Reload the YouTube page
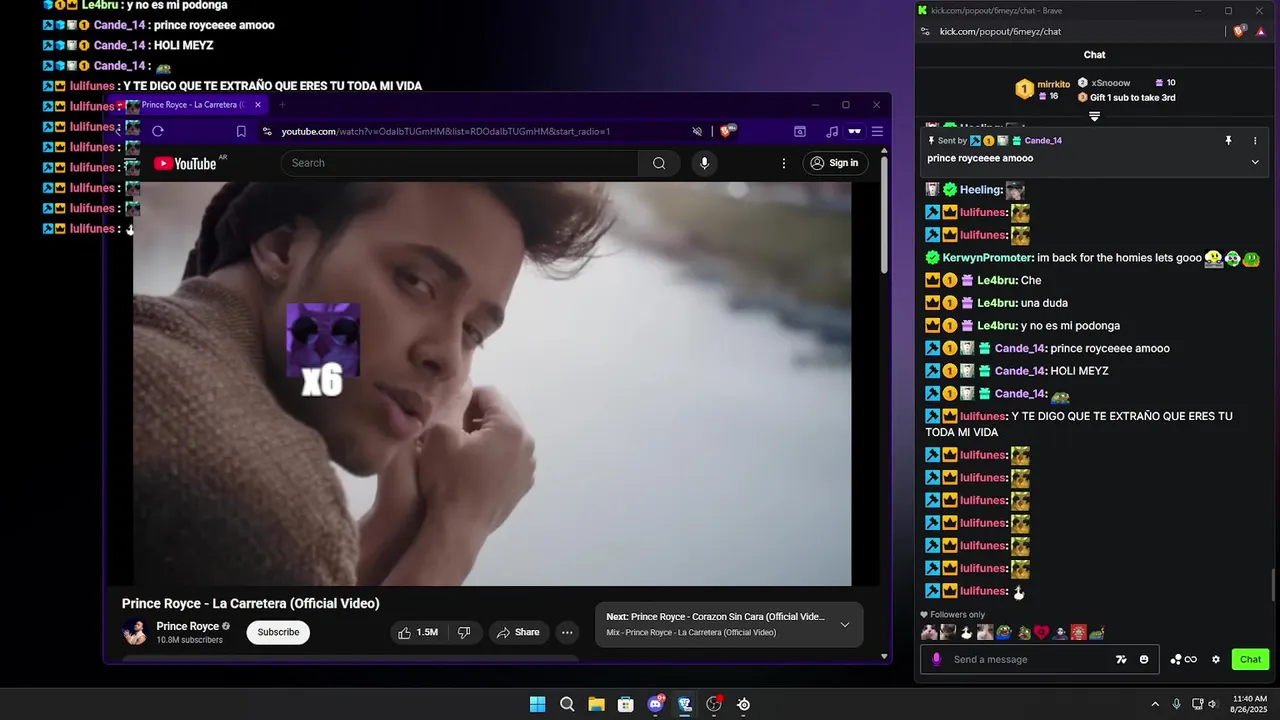1280x720 pixels. pos(158,131)
